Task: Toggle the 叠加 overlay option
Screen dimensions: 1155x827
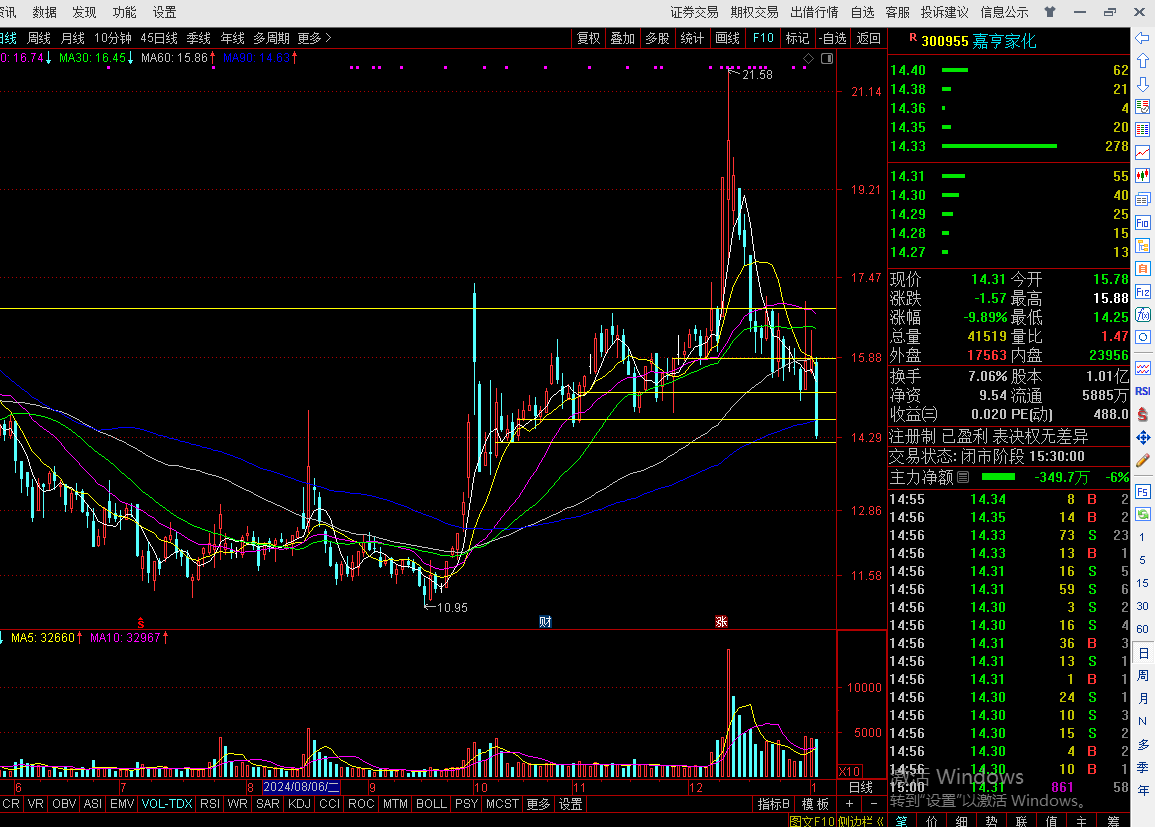Action: 622,38
